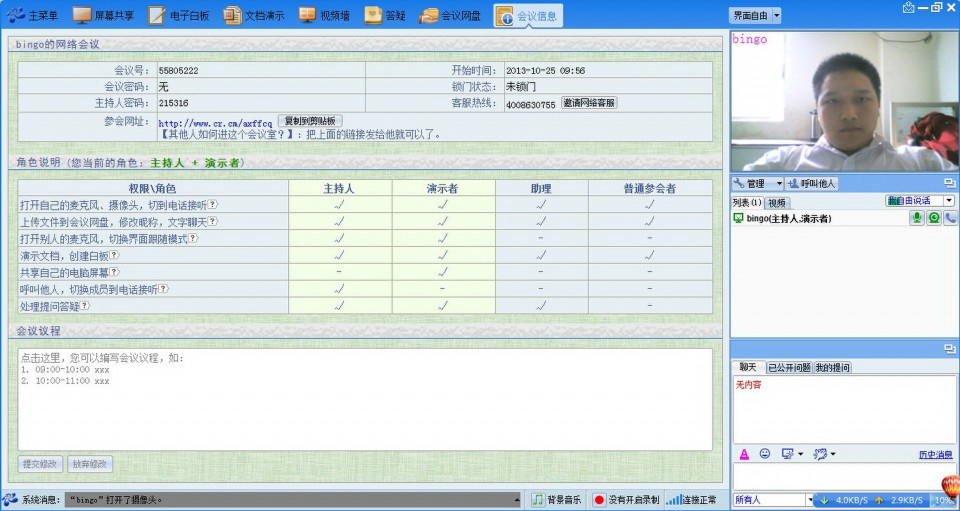Expand the 界面自由 layout dropdown
960x511 pixels.
coord(755,16)
